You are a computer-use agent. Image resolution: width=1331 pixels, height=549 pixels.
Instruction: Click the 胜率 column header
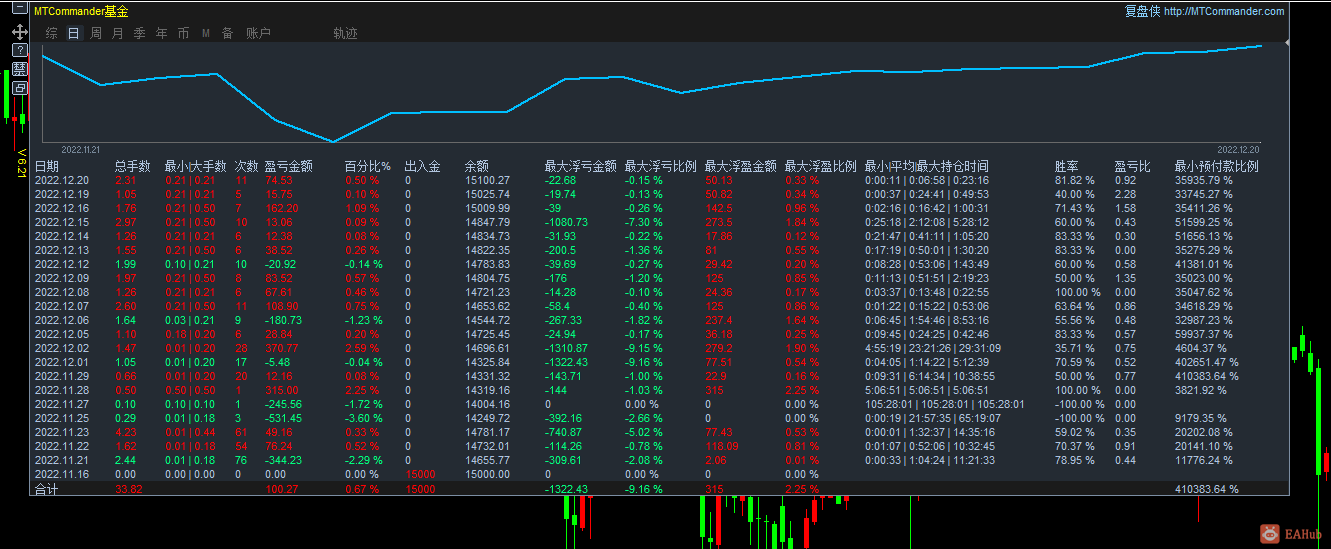1067,166
